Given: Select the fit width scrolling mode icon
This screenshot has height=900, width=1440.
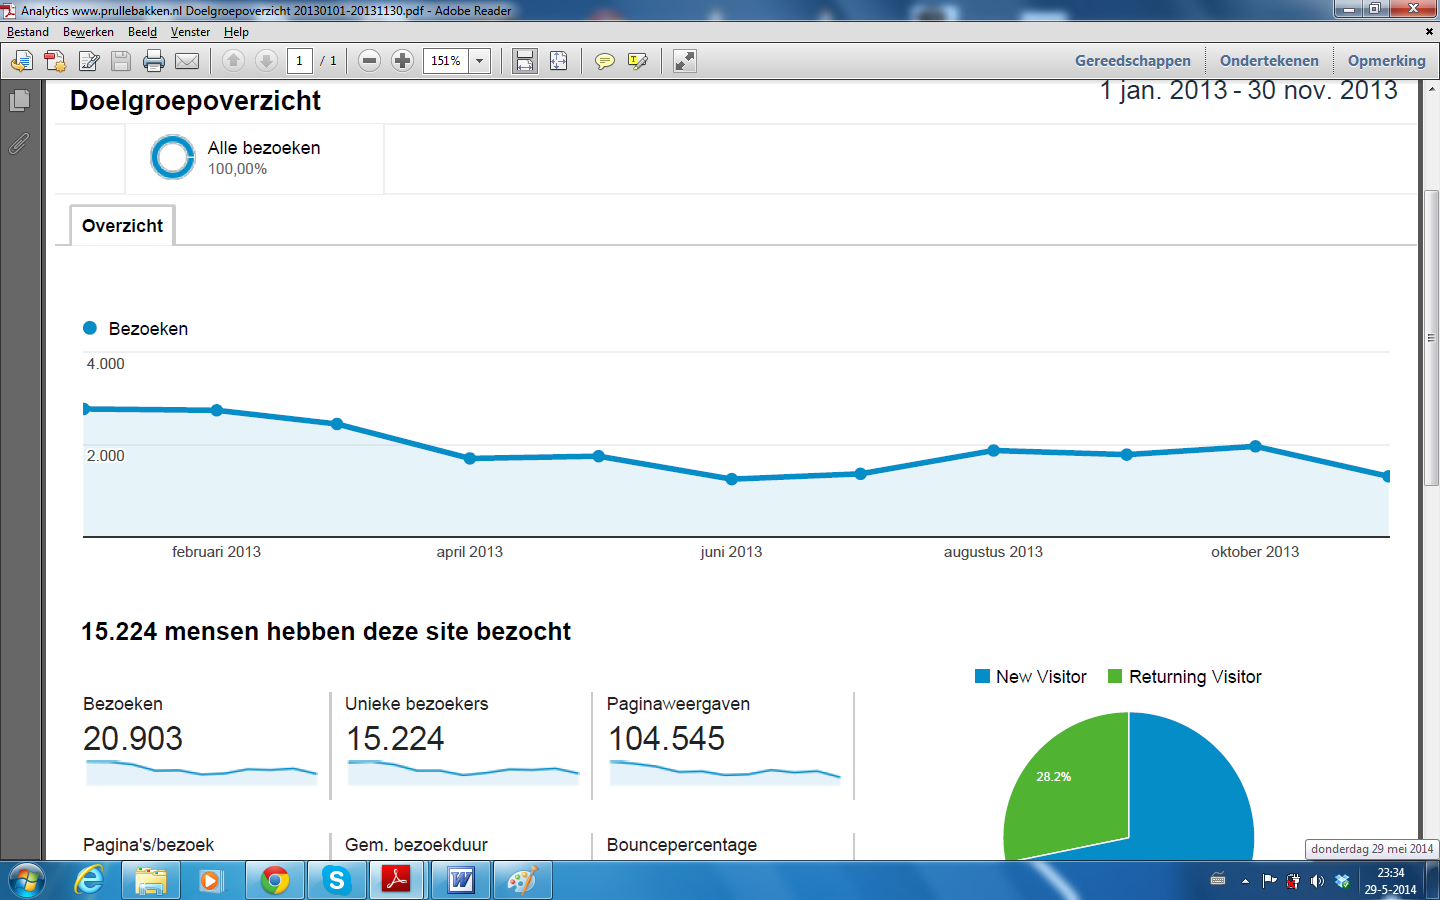Looking at the screenshot, I should [x=525, y=61].
